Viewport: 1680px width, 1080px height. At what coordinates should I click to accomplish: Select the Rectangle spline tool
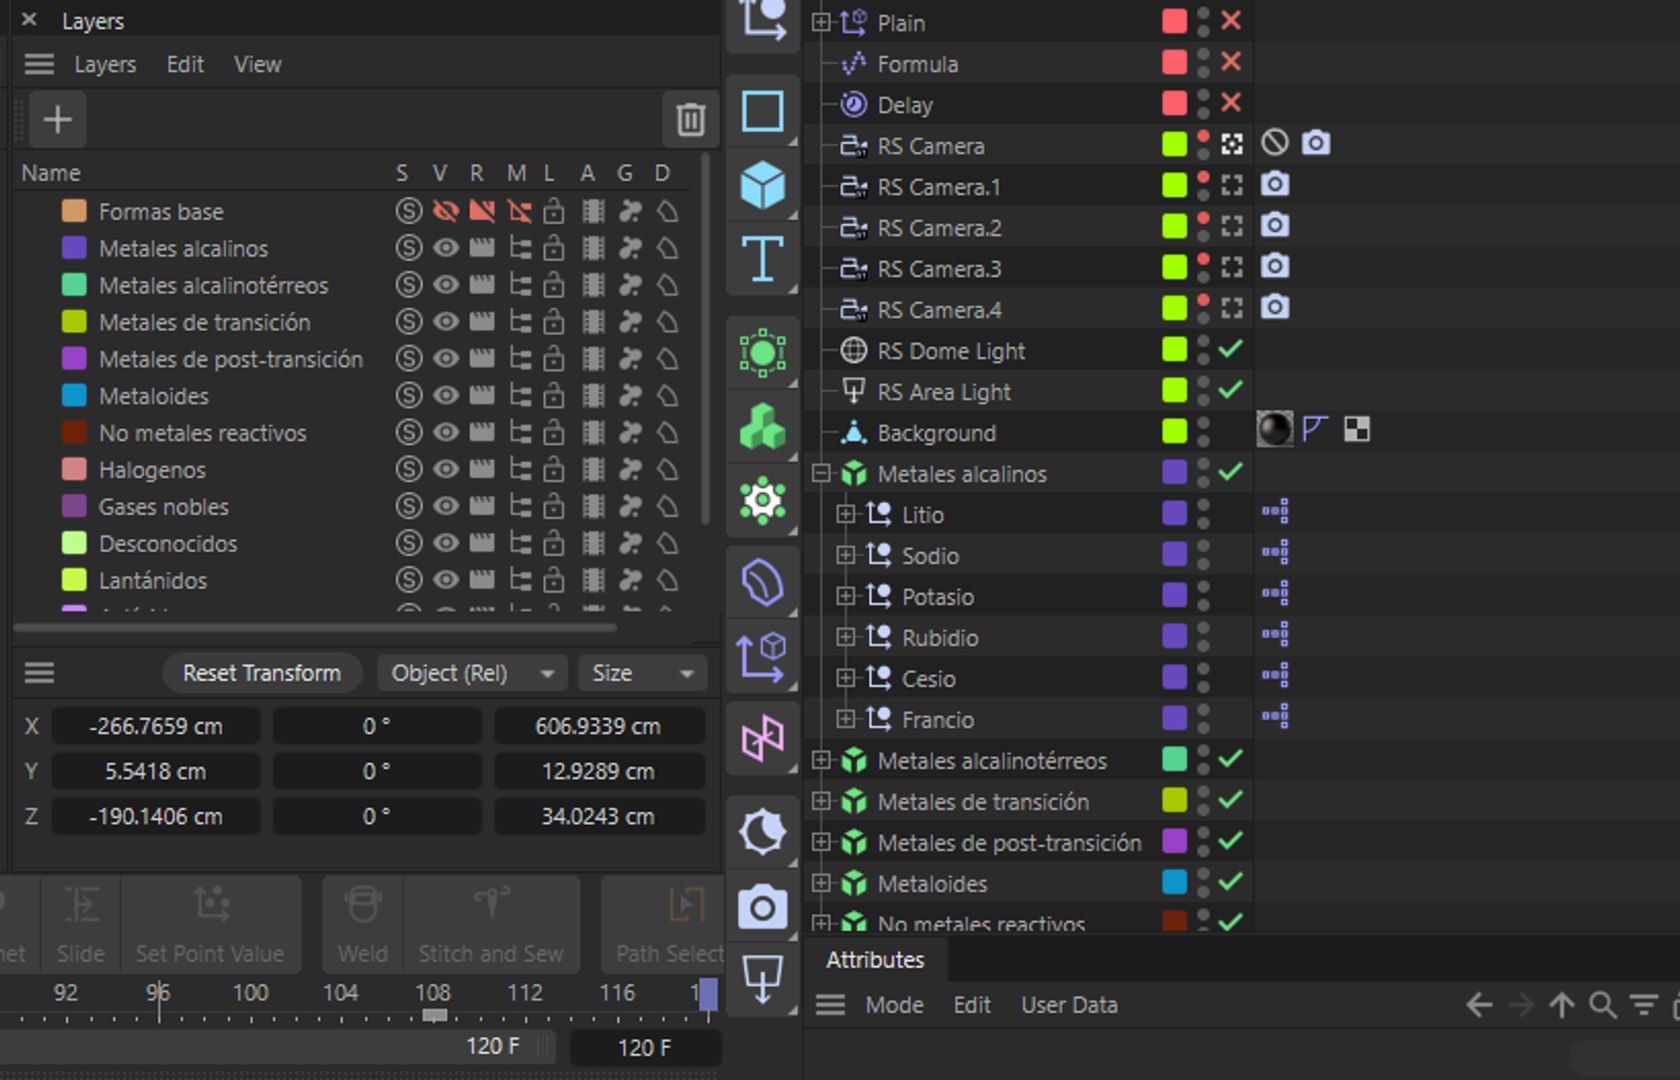762,111
